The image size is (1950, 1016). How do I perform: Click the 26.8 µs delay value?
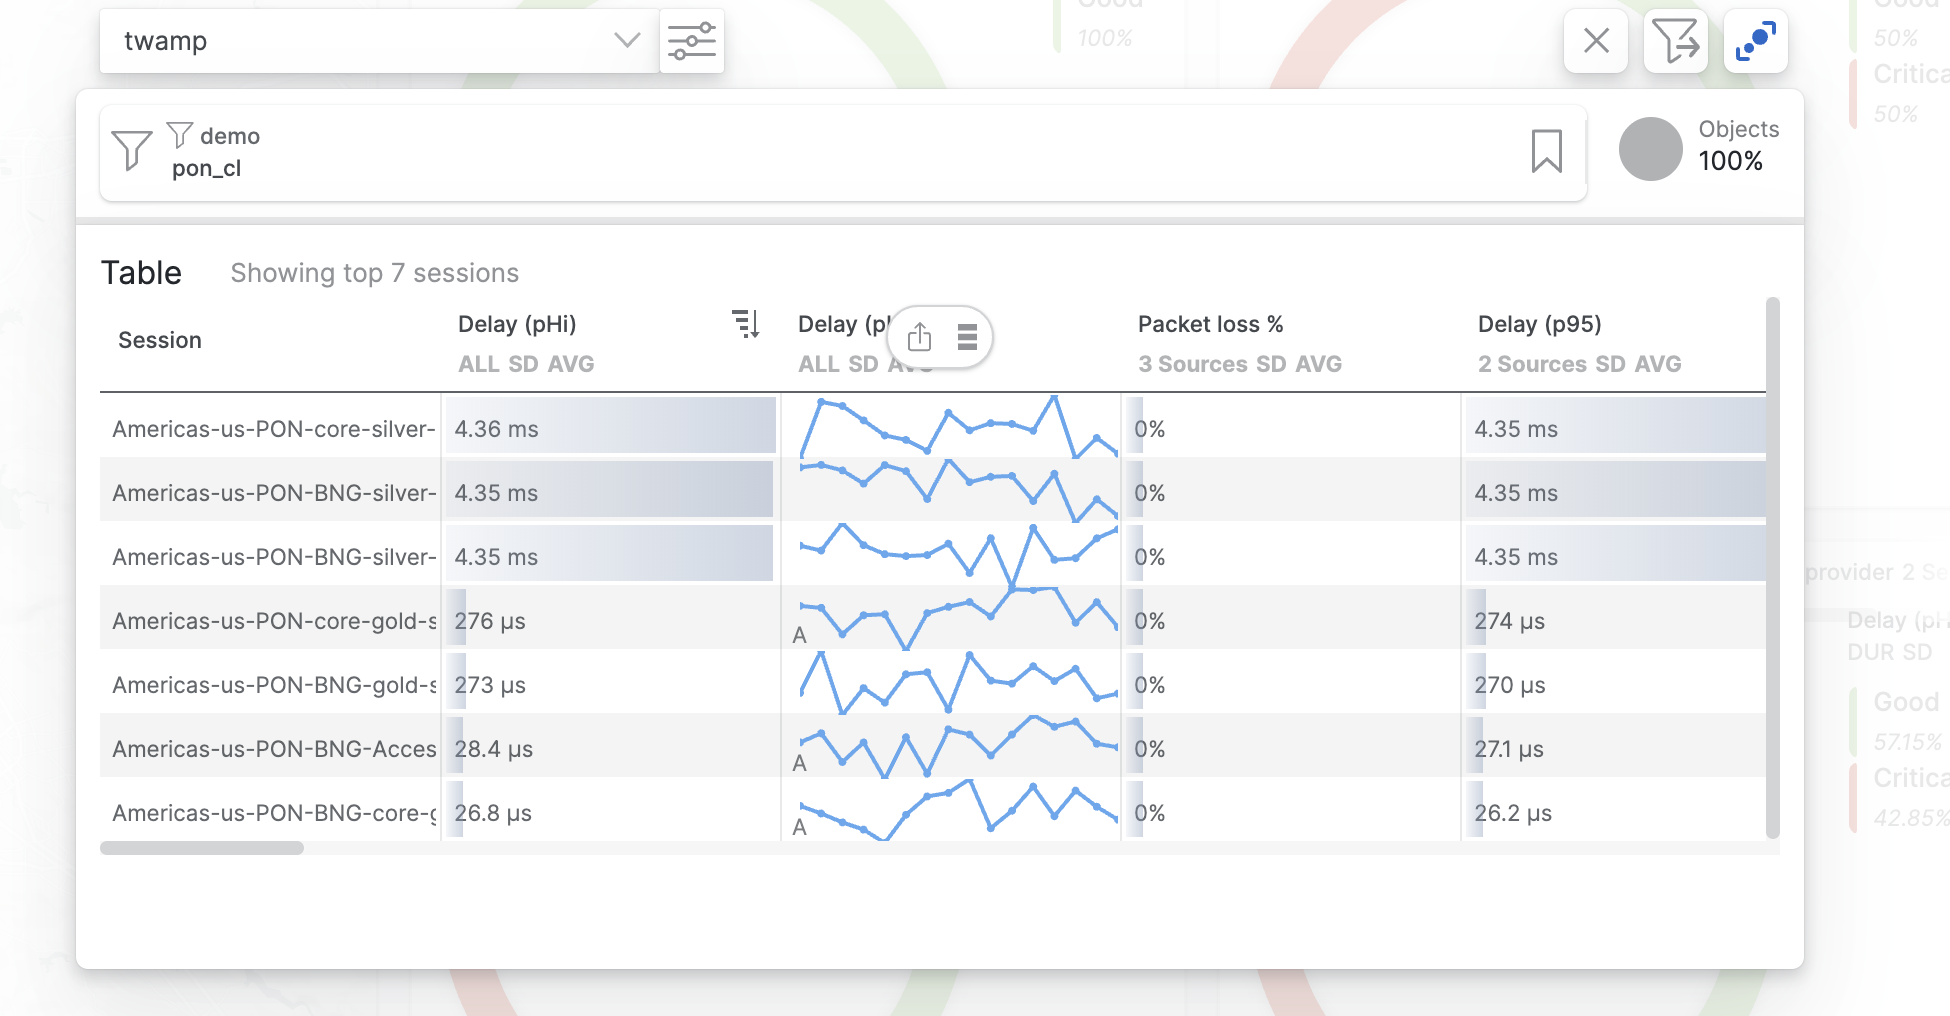pyautogui.click(x=493, y=813)
